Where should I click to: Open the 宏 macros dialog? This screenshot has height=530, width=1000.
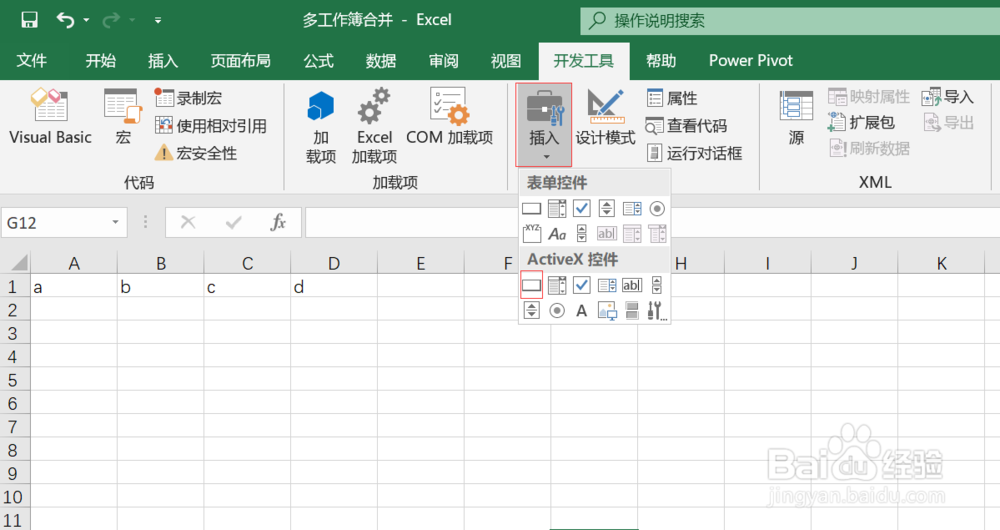click(x=122, y=117)
